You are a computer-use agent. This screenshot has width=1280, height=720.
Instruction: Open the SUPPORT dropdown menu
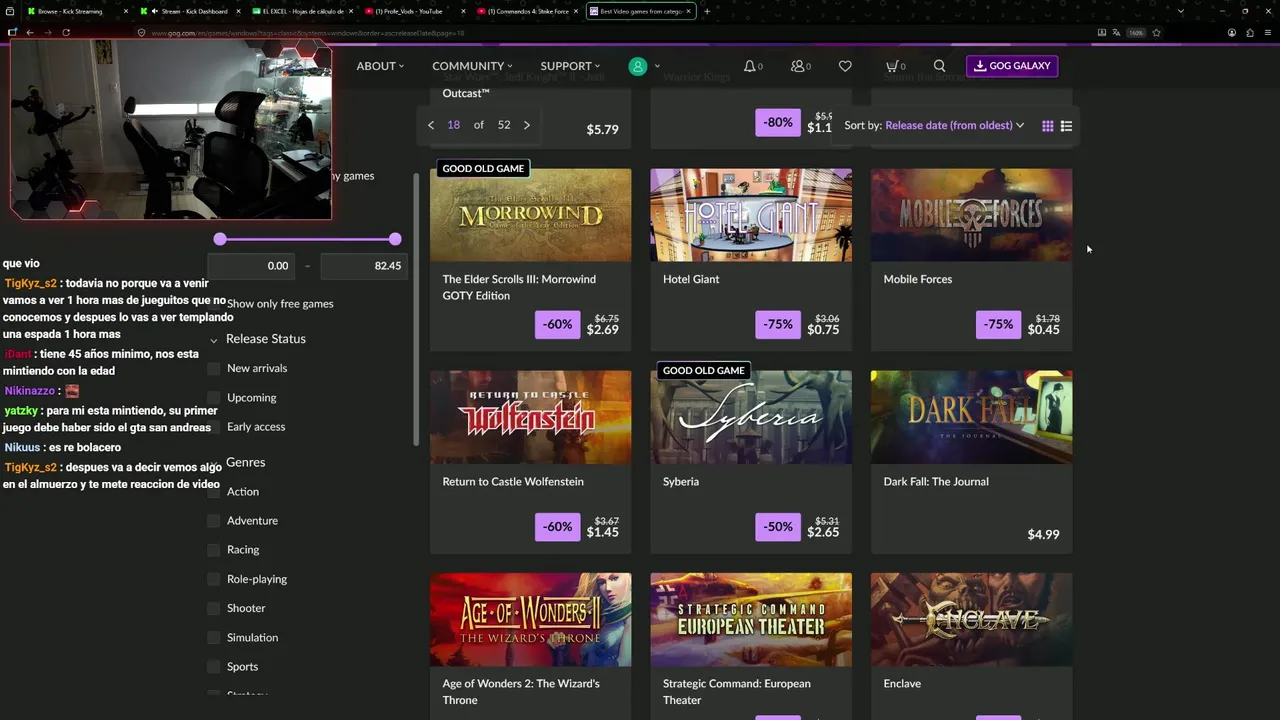pyautogui.click(x=570, y=66)
